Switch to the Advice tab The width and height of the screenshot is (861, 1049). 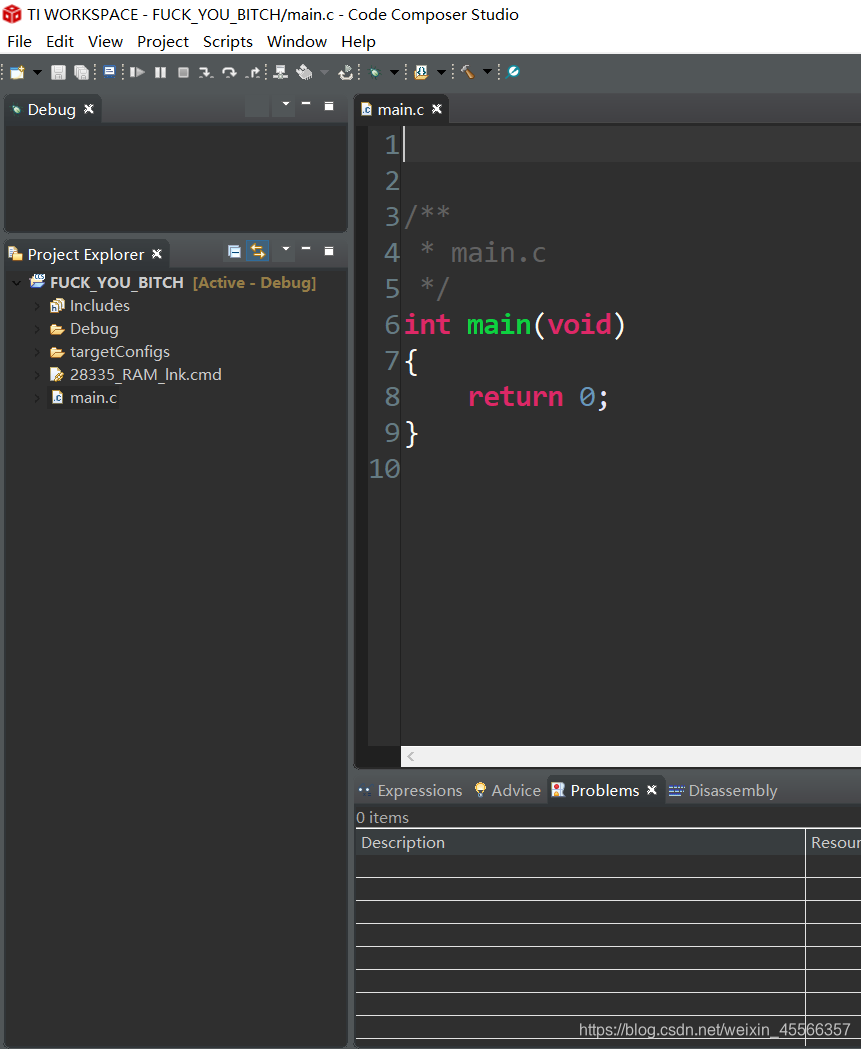[516, 791]
